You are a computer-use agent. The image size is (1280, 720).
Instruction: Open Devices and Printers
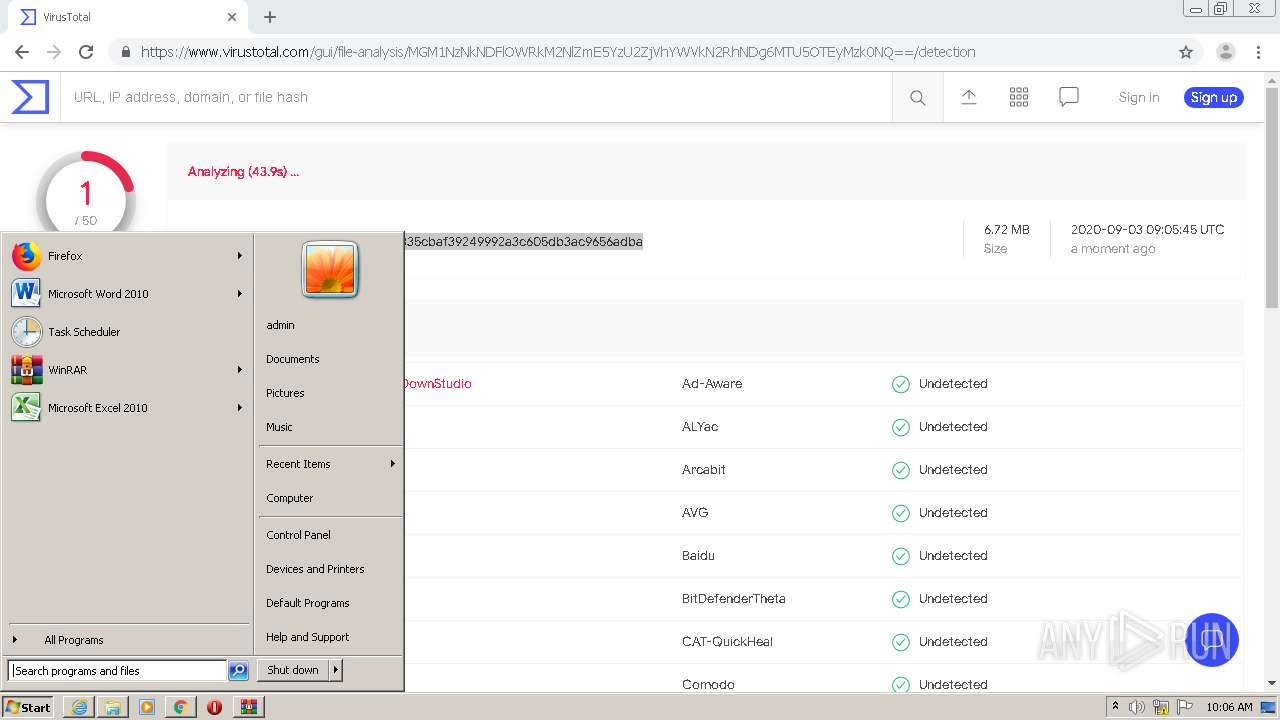pyautogui.click(x=315, y=569)
